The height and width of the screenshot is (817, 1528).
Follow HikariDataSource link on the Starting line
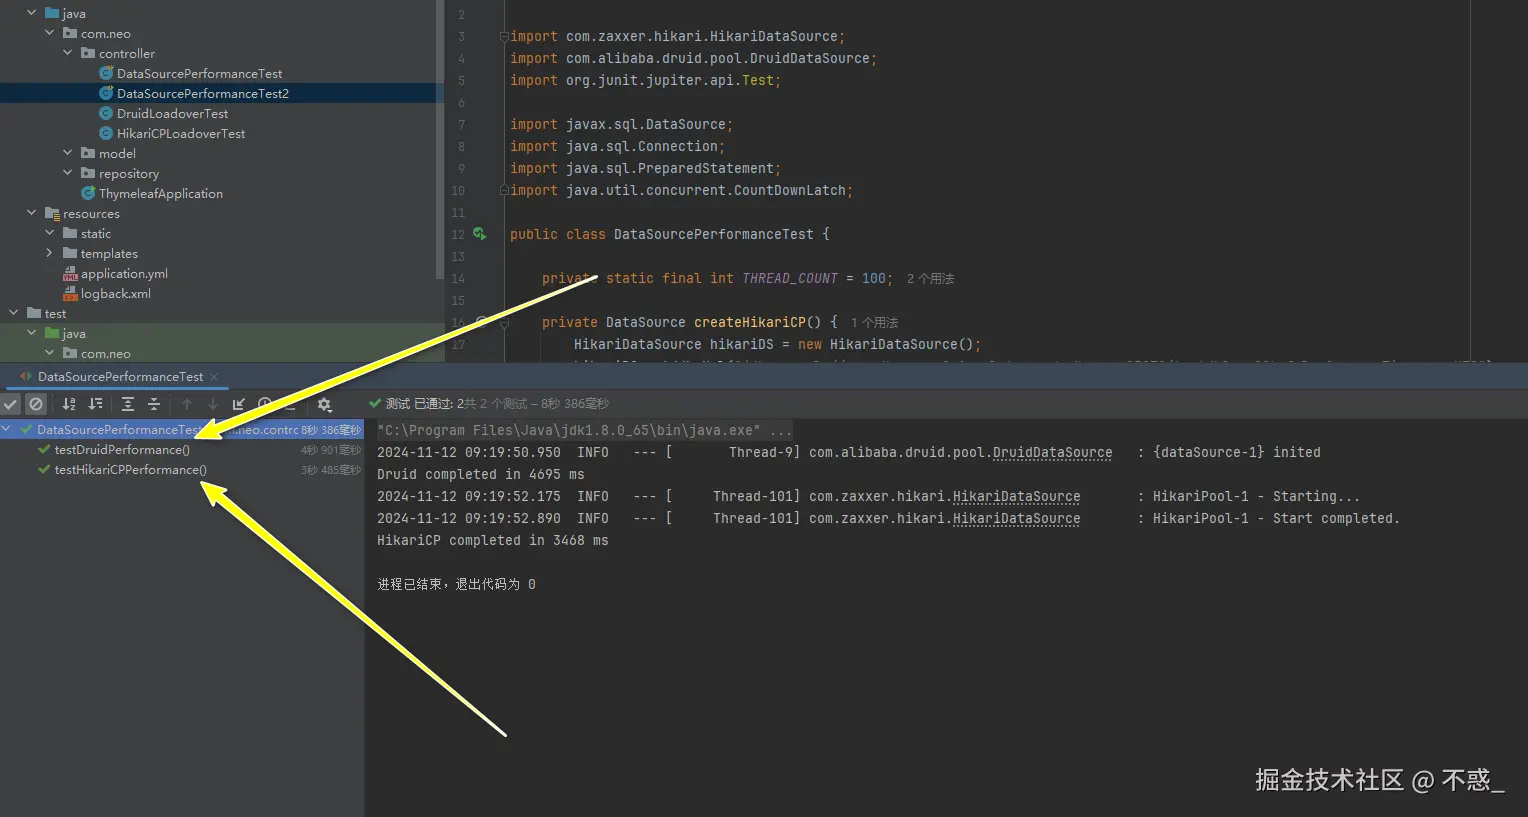(1016, 496)
